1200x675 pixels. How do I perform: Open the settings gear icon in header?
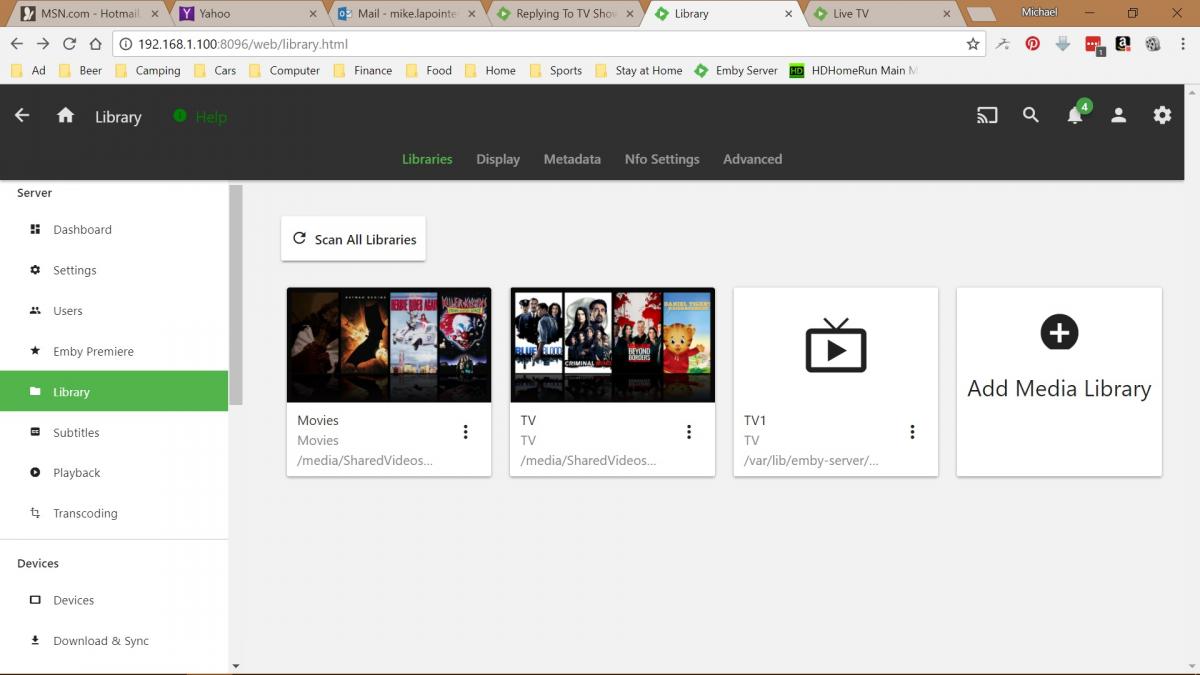[1162, 116]
